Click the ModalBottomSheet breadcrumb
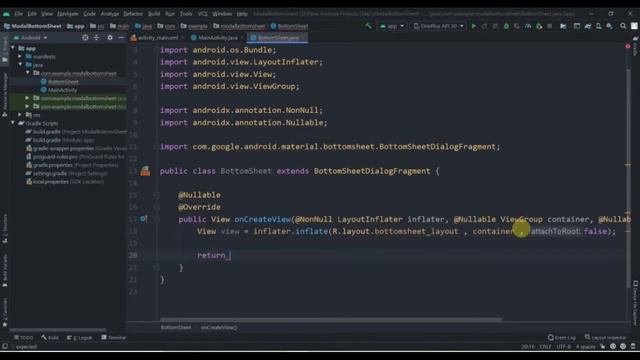Screen dimensions: 640x360 tap(33, 26)
